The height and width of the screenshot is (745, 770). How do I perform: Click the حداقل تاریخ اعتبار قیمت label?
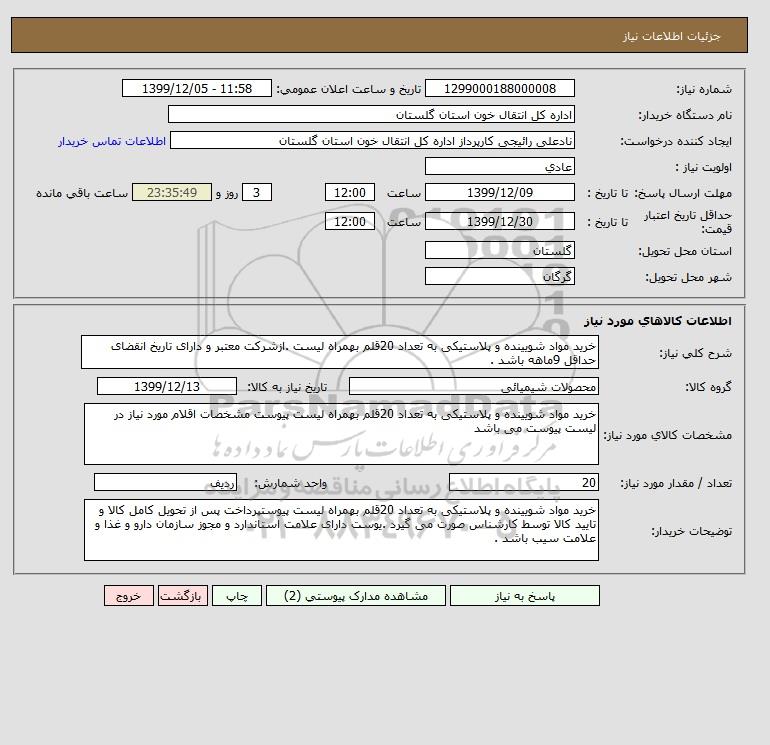click(x=688, y=222)
